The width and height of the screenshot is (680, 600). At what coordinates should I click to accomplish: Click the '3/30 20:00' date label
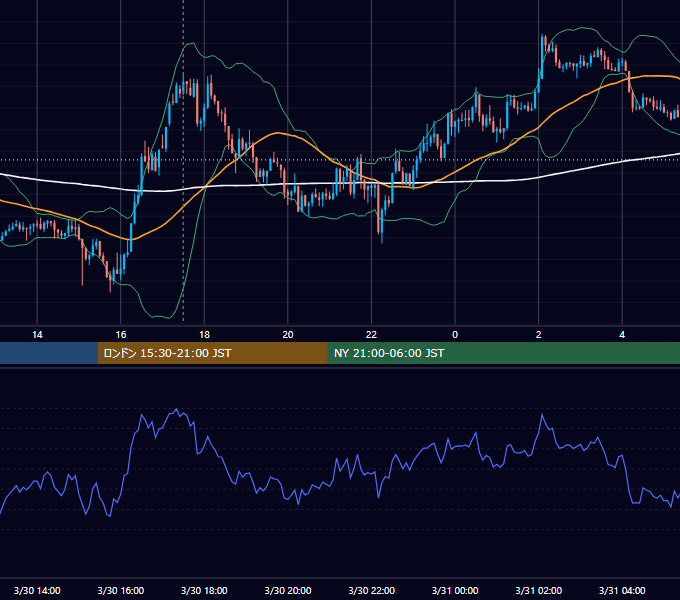288,590
